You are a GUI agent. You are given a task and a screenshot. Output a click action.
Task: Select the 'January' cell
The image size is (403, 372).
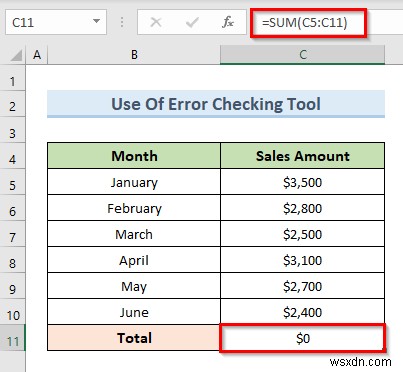pos(134,182)
